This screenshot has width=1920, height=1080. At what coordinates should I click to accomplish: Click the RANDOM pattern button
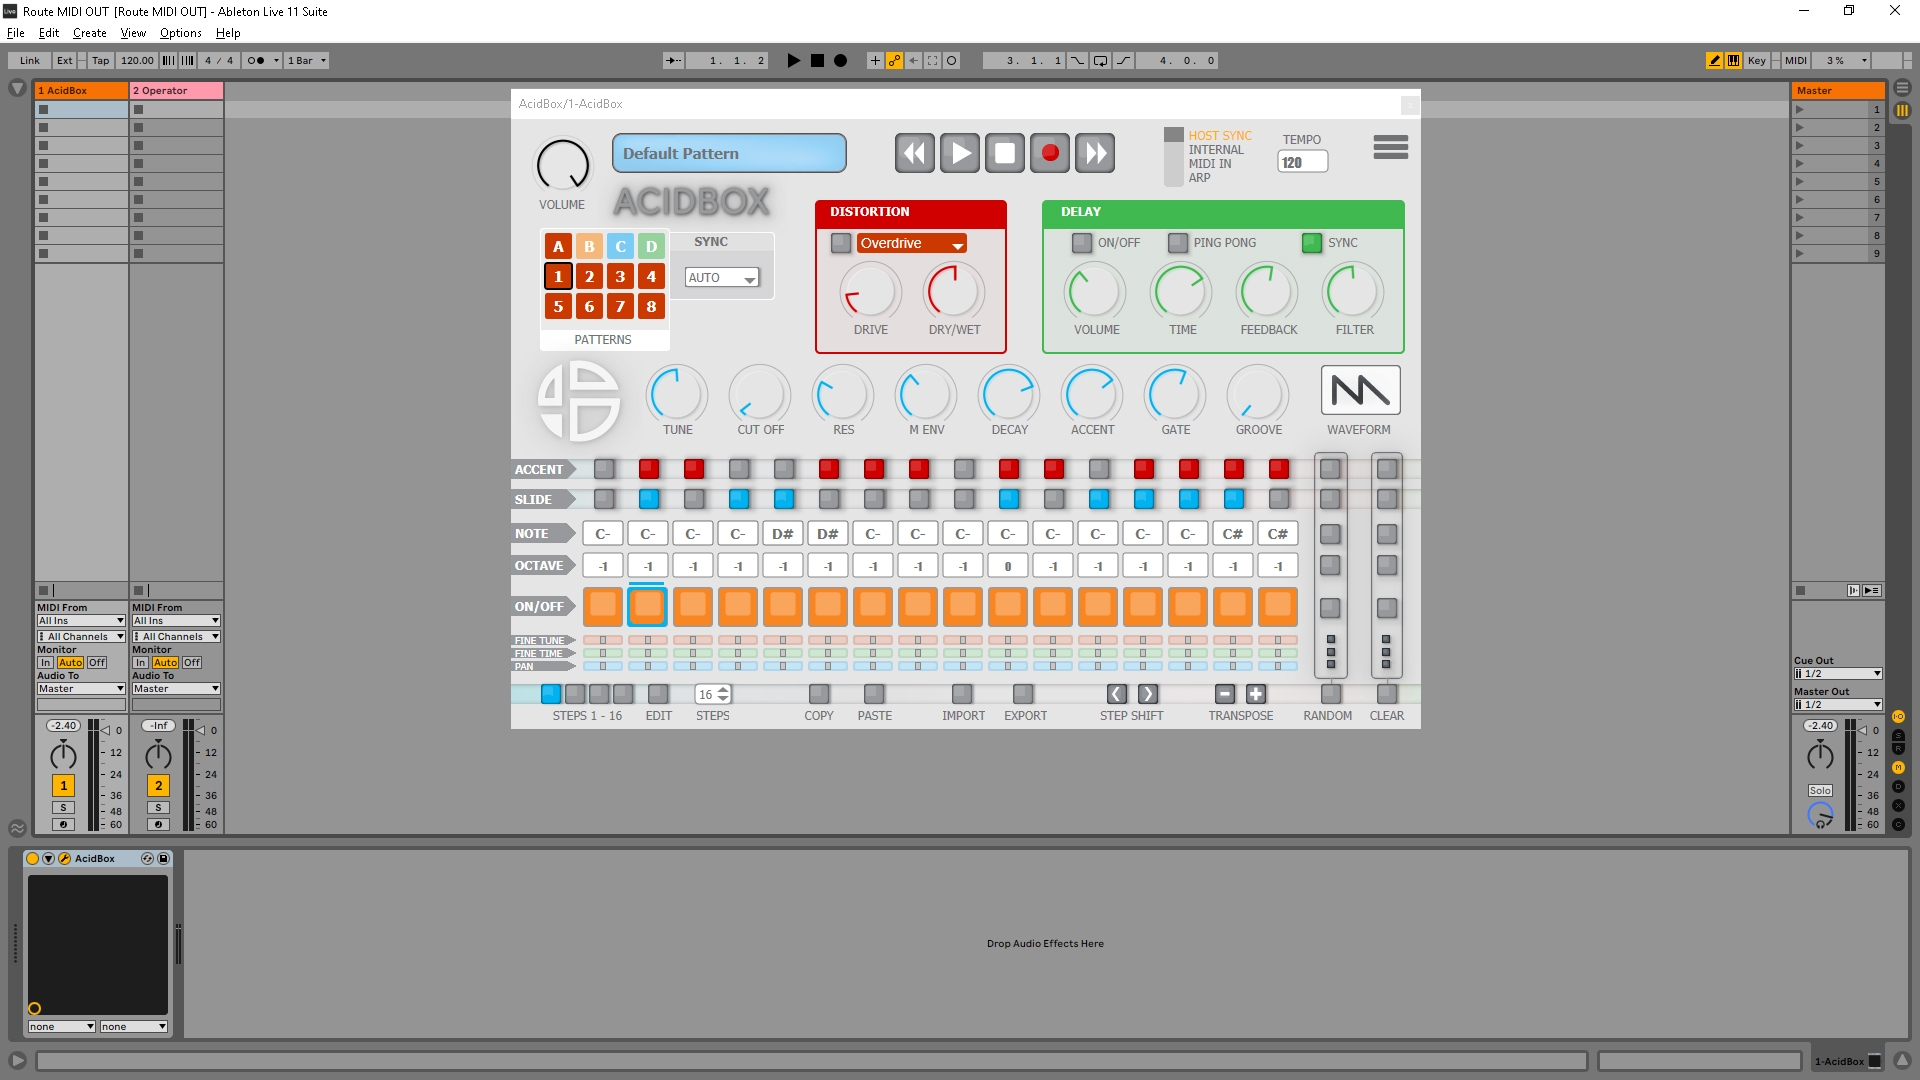click(1331, 694)
